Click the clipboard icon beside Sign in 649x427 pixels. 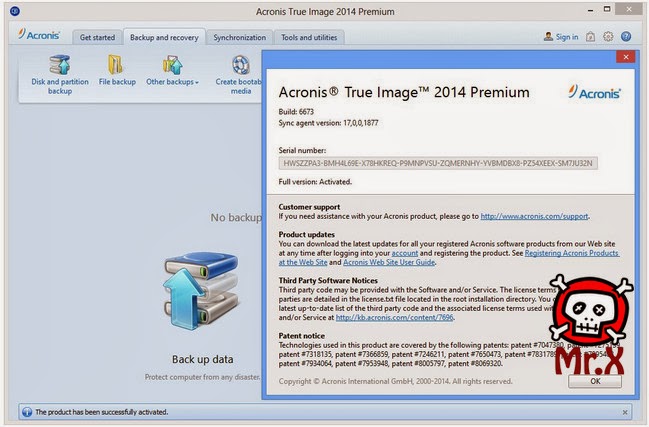[x=591, y=37]
